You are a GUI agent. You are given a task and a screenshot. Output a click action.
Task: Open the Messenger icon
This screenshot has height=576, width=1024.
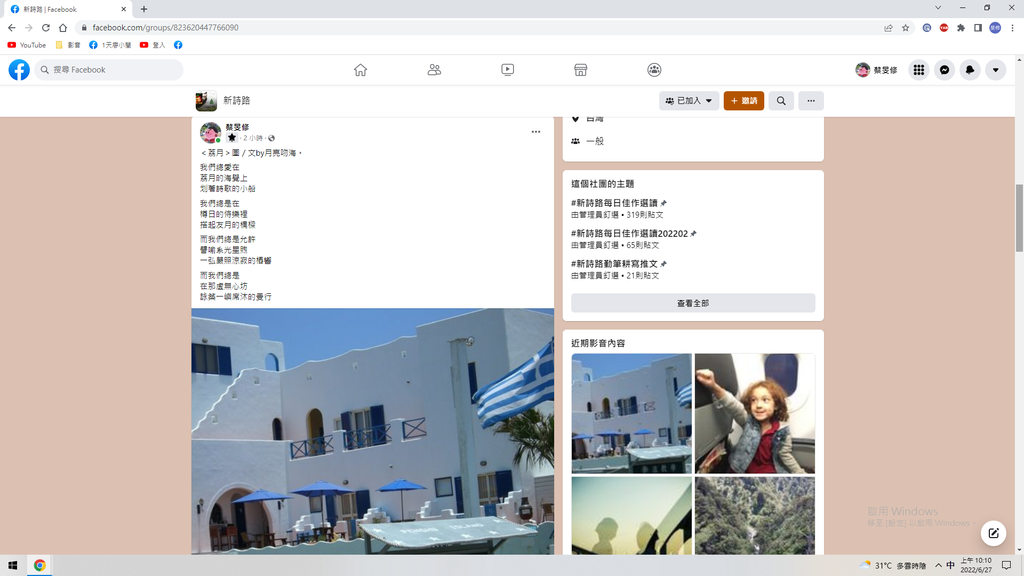coord(944,70)
